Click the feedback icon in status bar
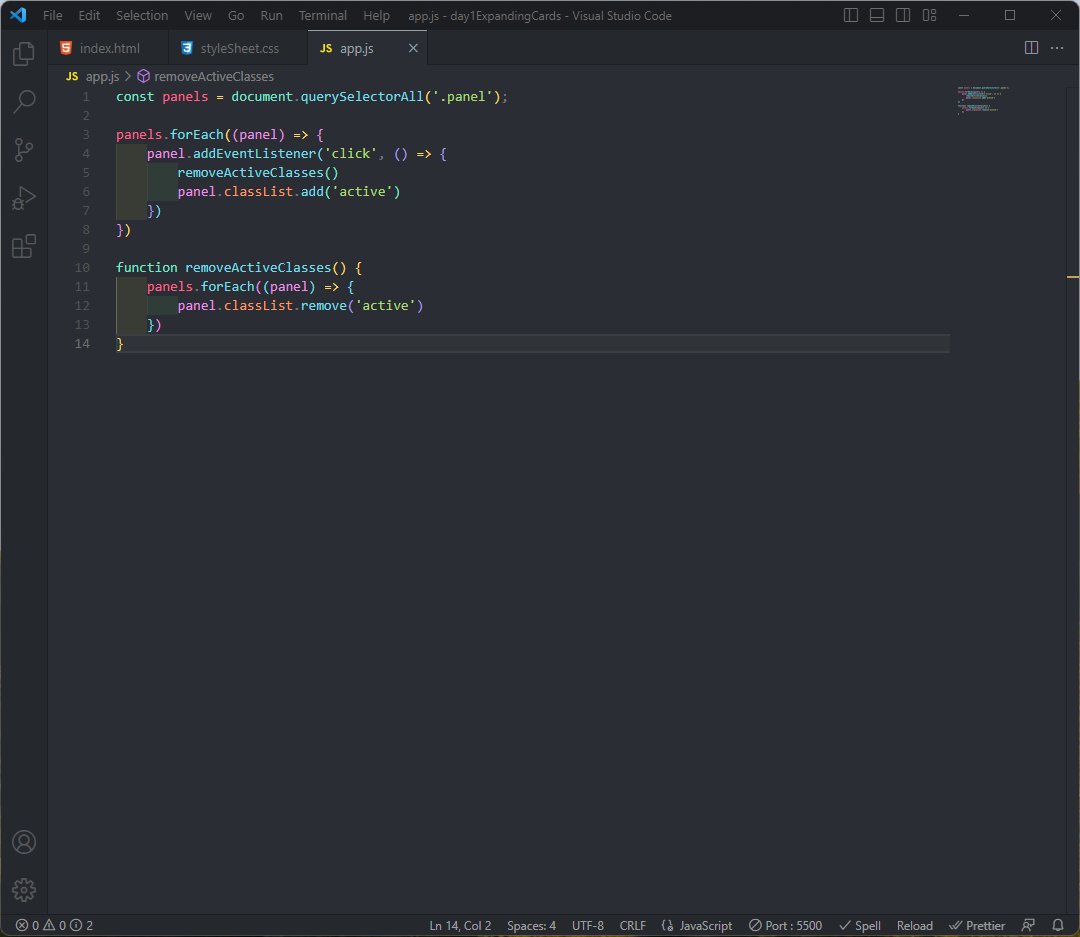 point(1028,925)
